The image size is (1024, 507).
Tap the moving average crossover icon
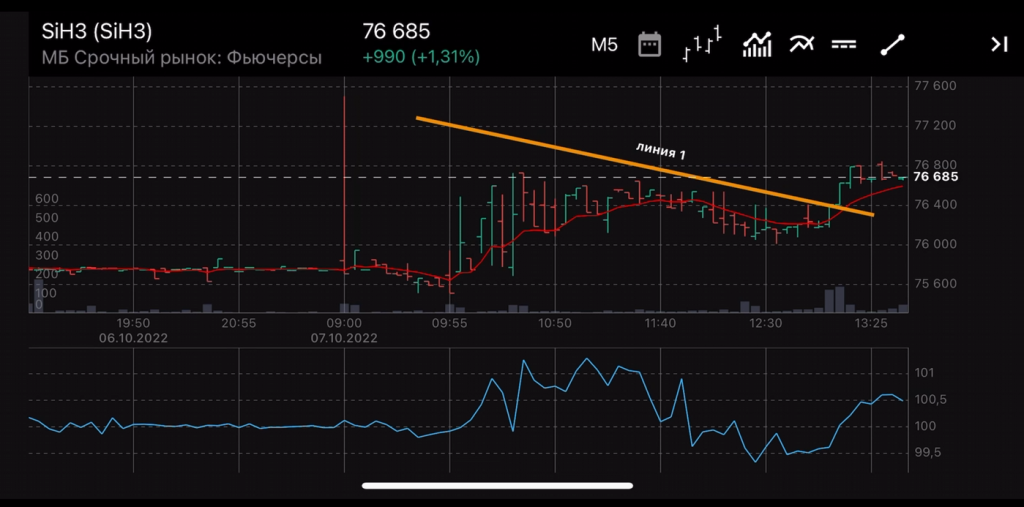[801, 44]
